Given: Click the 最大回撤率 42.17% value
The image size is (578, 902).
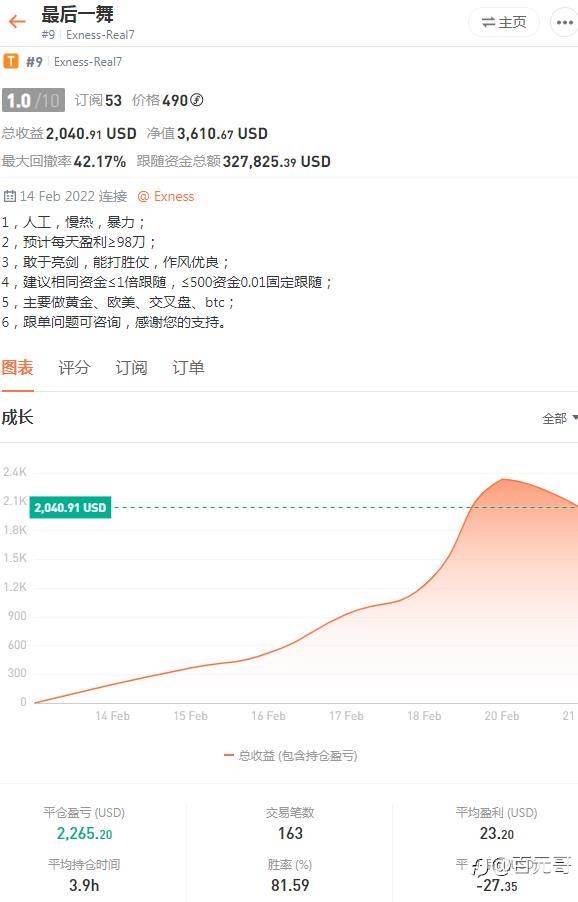Looking at the screenshot, I should coord(63,161).
